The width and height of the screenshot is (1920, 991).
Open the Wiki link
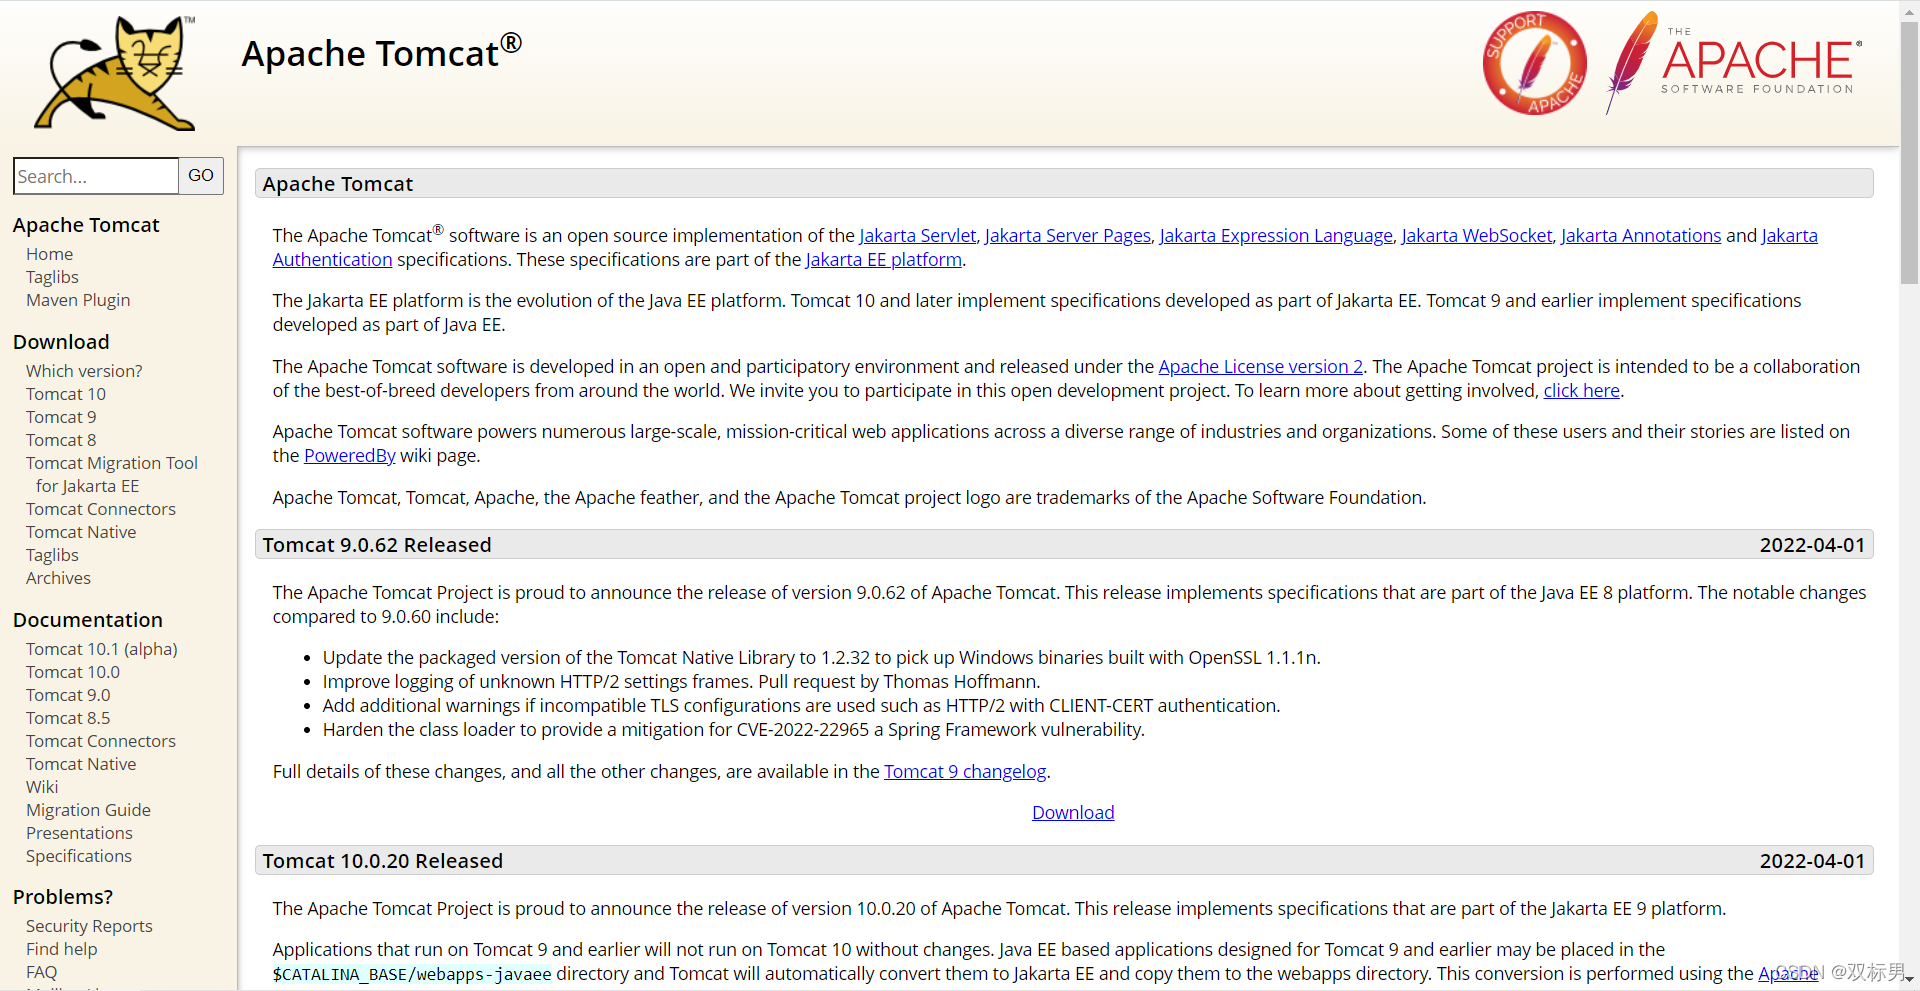[x=42, y=787]
